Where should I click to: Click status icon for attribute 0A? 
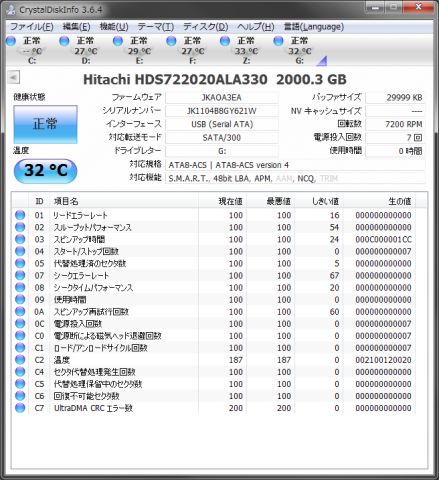click(x=20, y=311)
